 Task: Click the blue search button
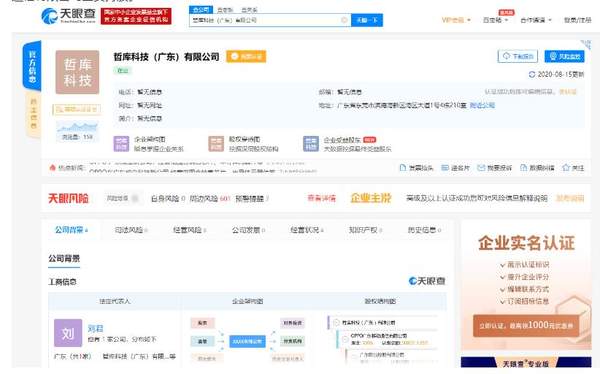click(367, 20)
